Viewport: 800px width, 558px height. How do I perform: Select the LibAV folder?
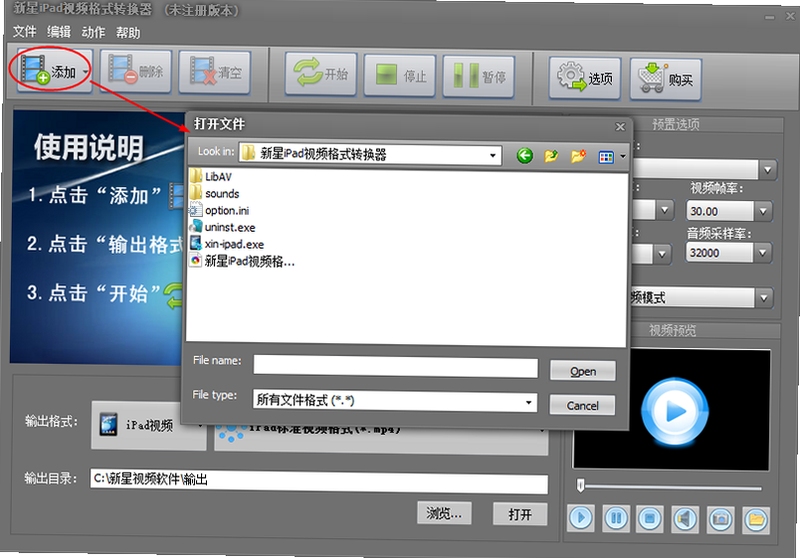(211, 176)
